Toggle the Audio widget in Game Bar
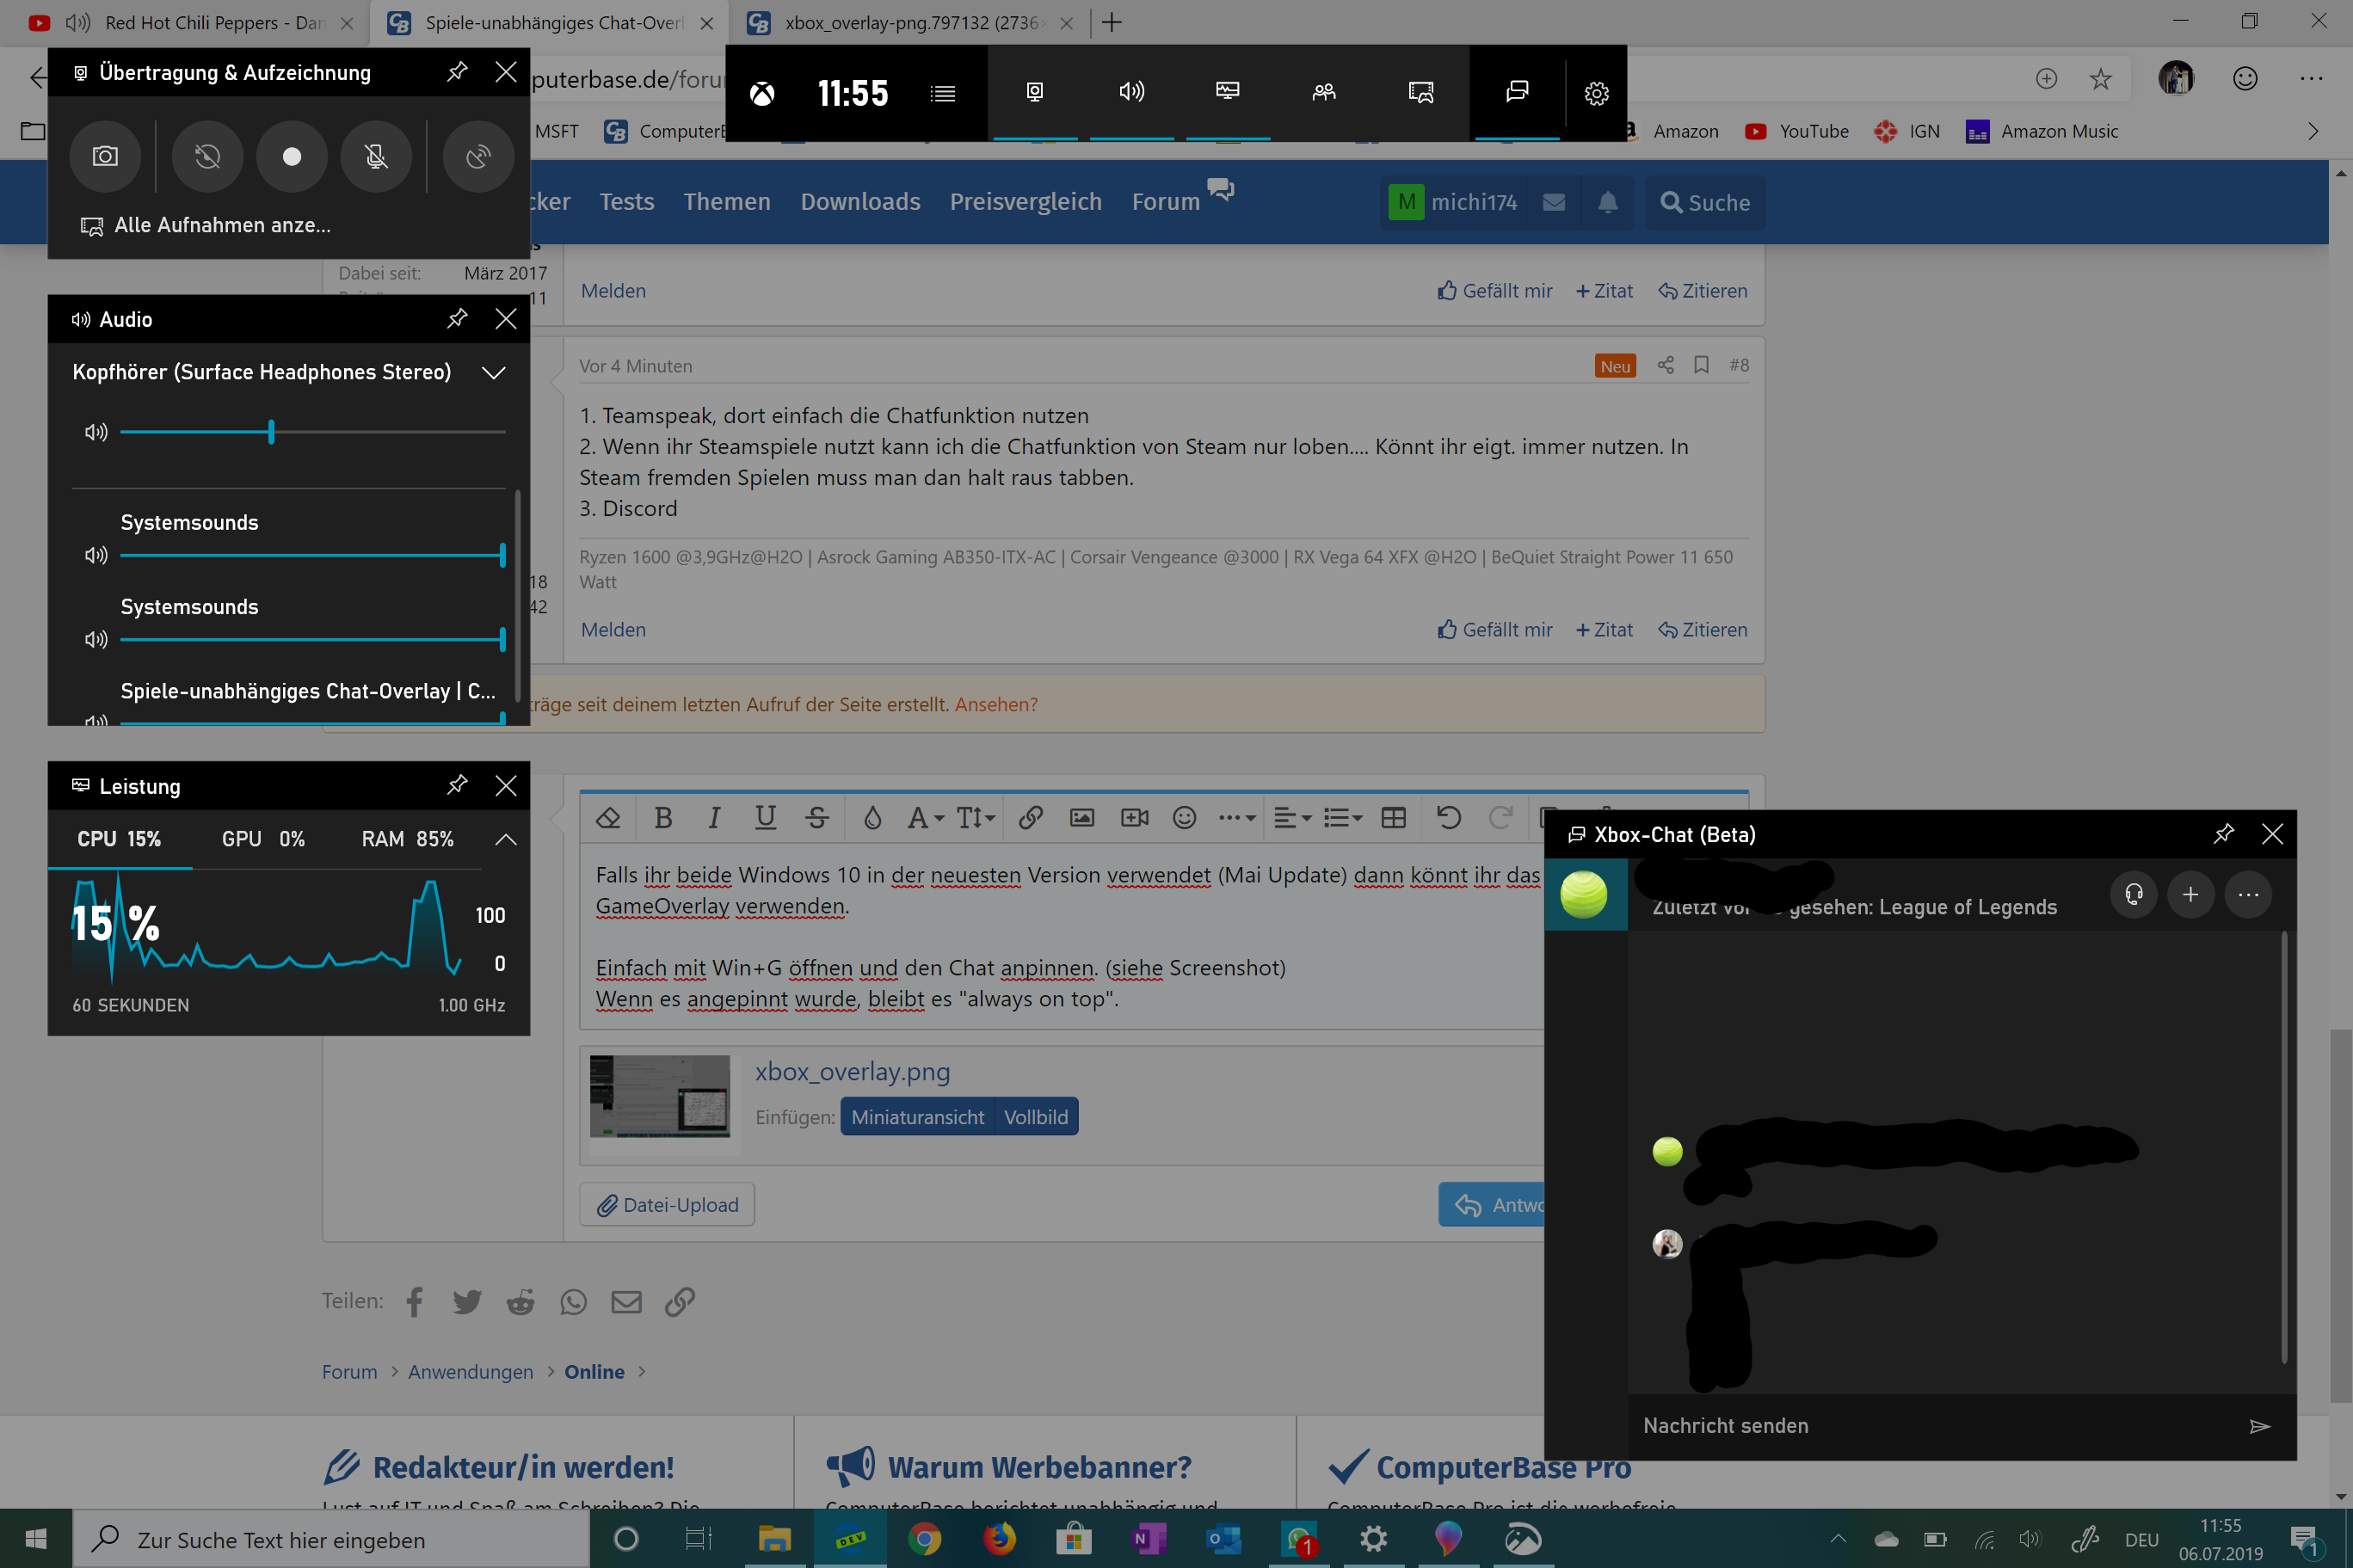The width and height of the screenshot is (2353, 1568). point(1131,92)
